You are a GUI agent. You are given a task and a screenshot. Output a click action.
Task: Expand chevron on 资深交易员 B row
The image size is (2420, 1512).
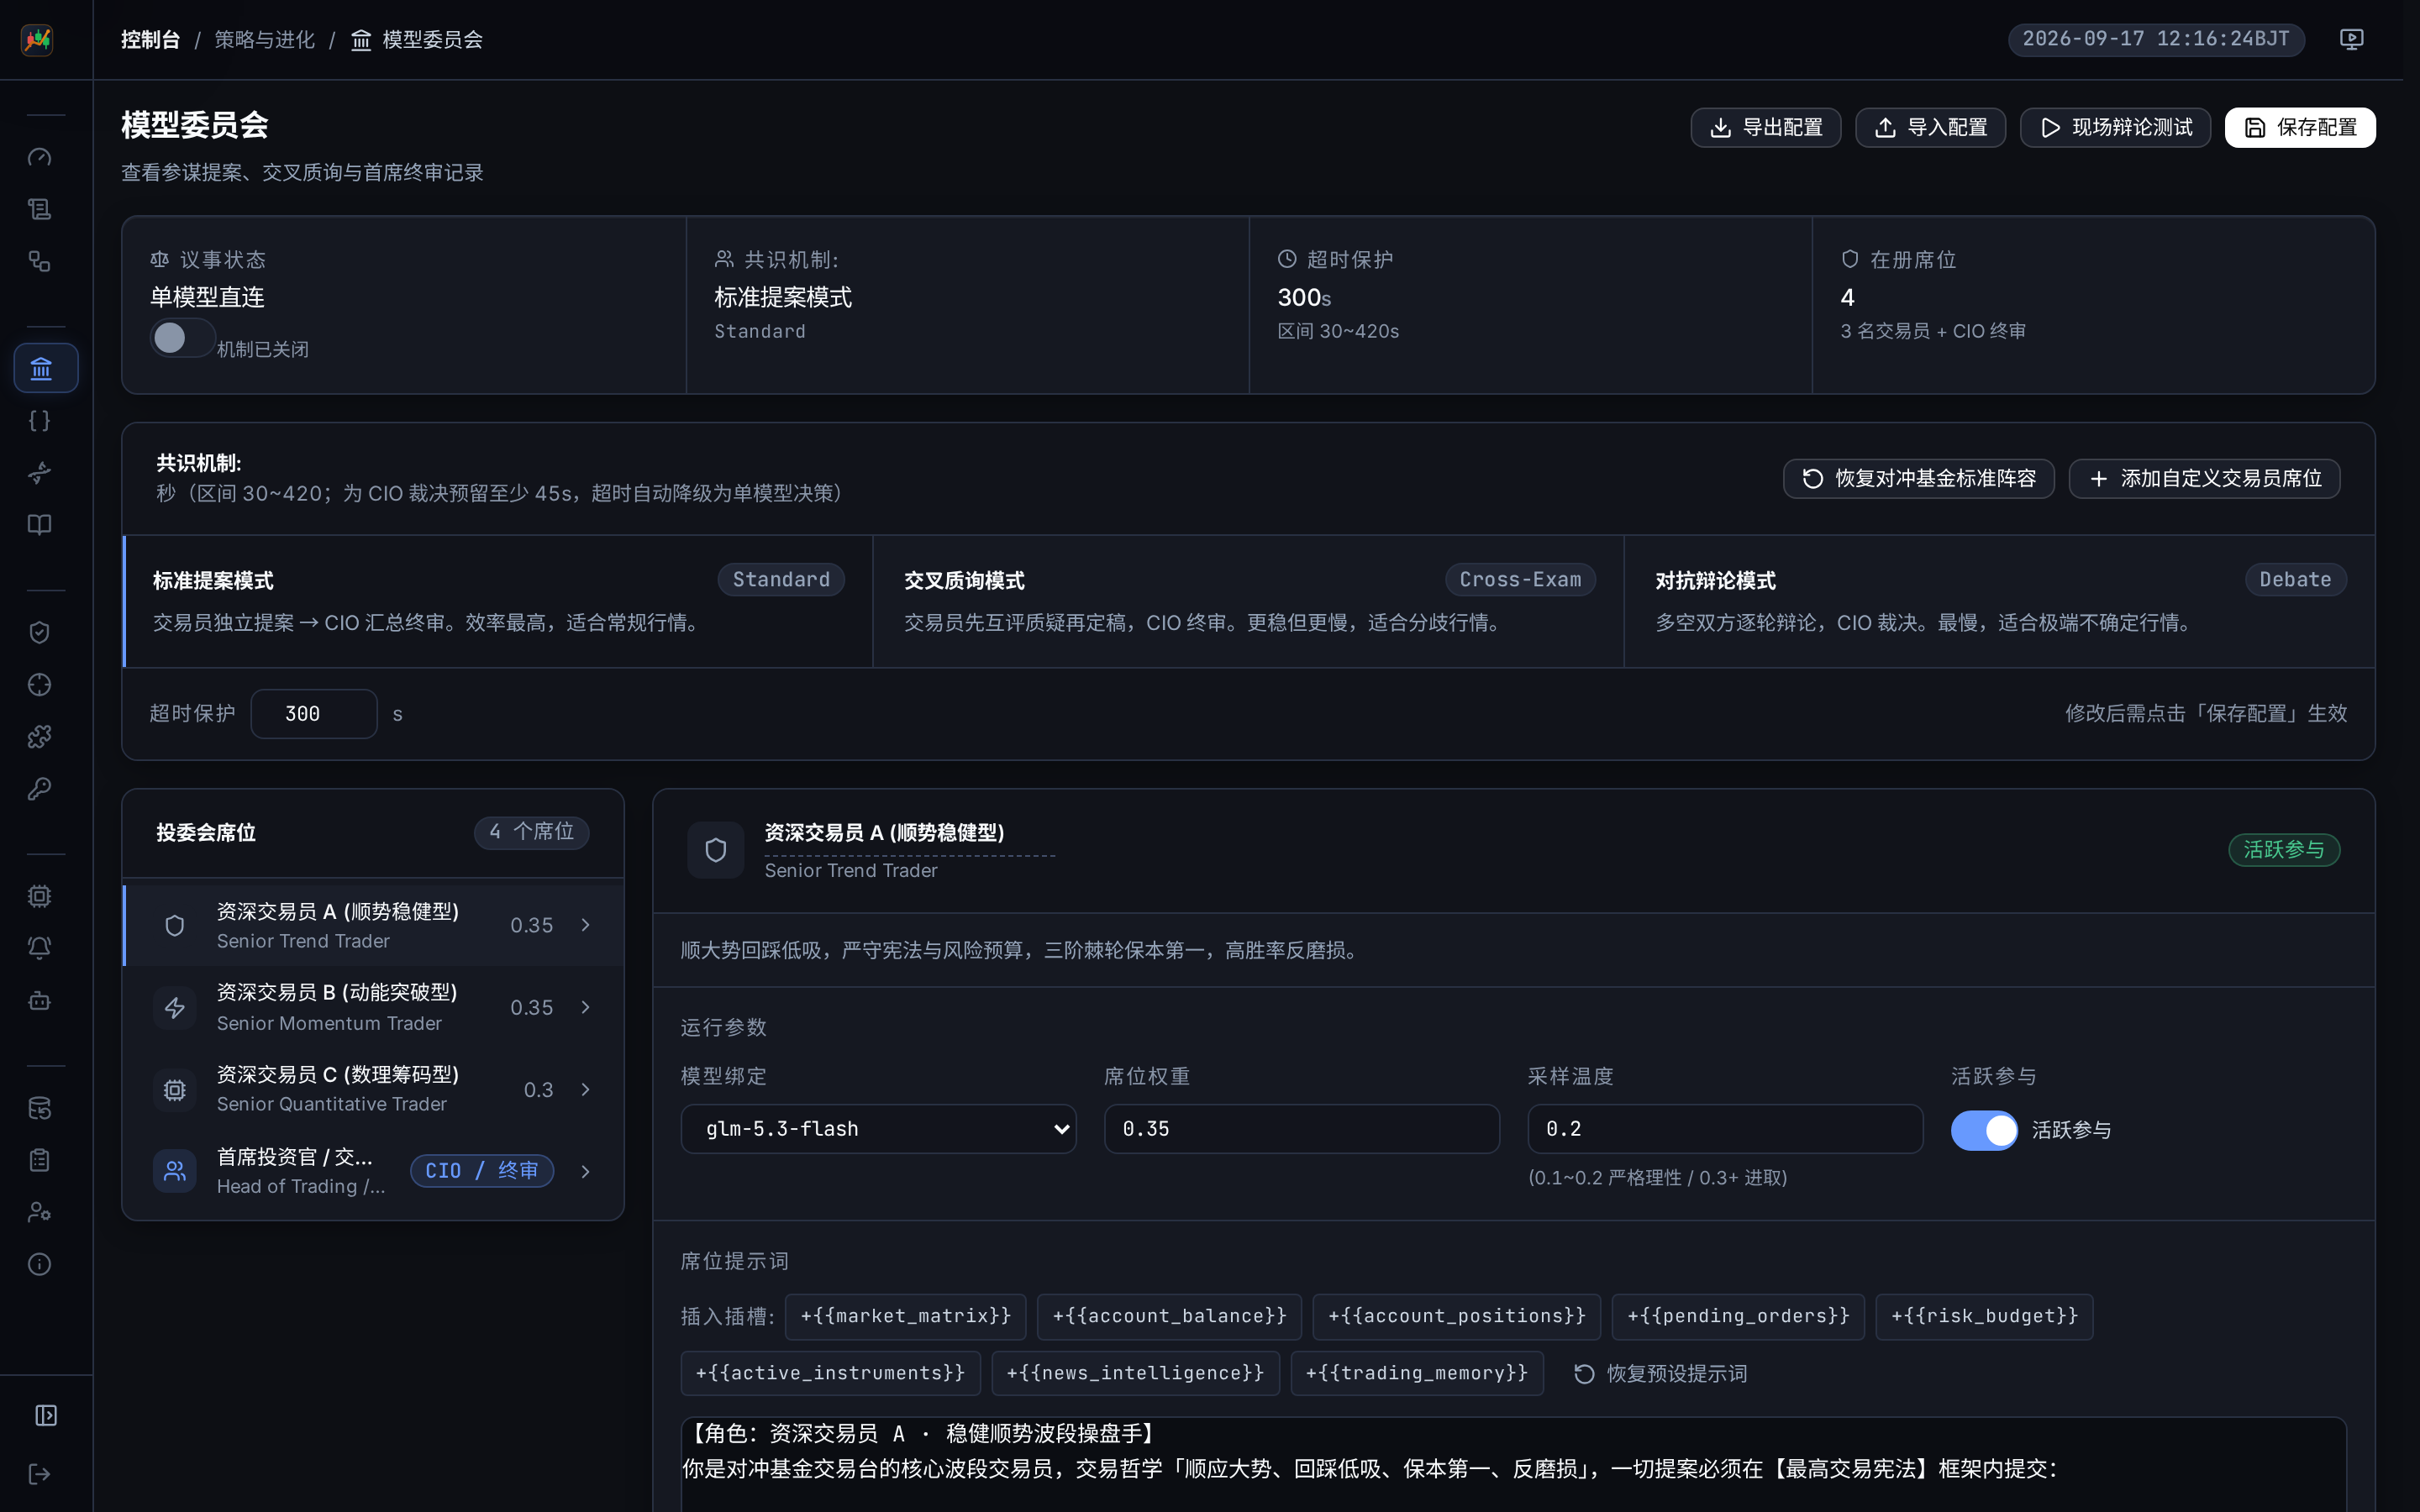pos(585,1007)
